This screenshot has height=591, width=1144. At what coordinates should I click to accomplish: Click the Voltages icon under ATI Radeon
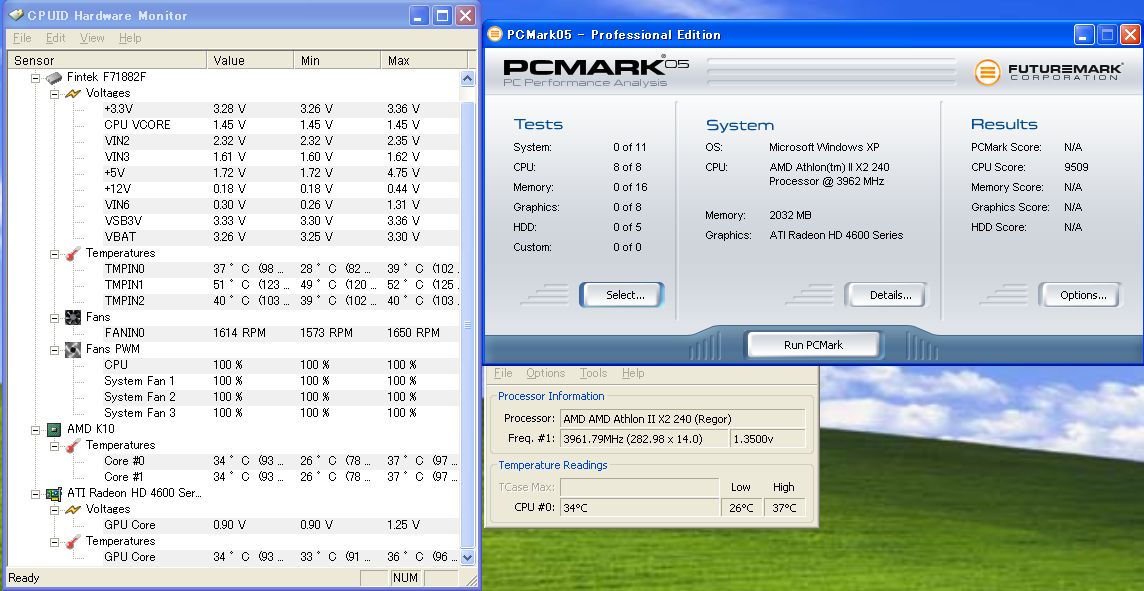click(x=73, y=509)
